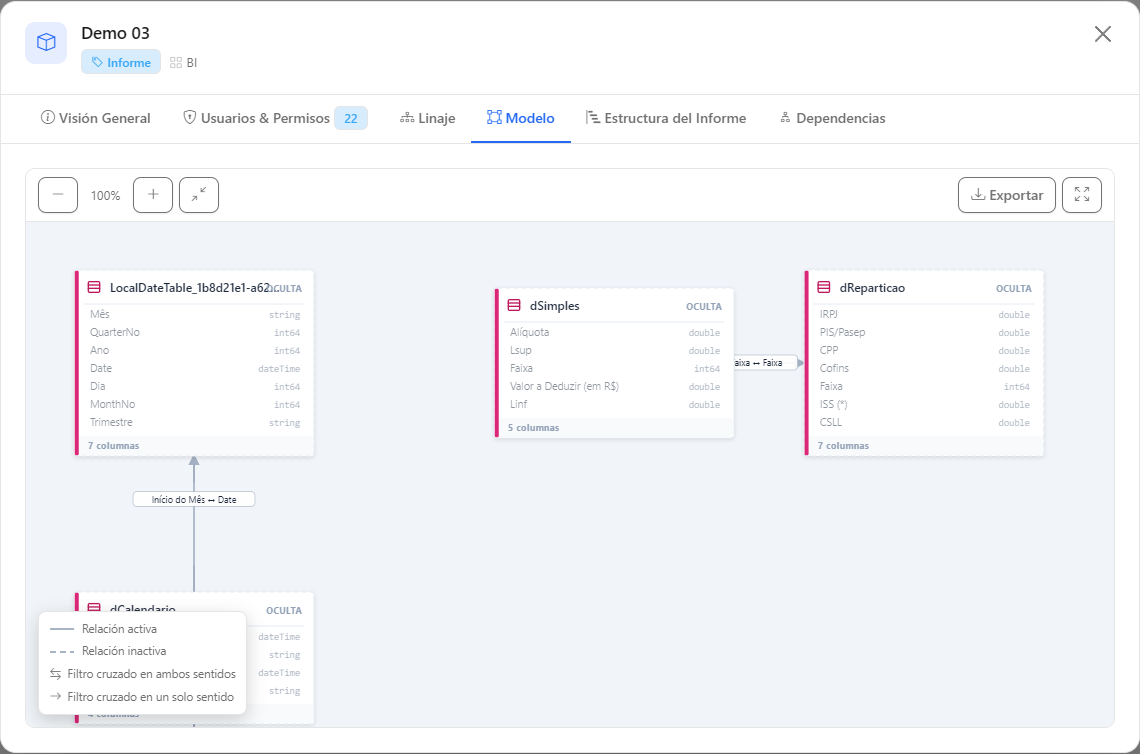
Task: Click the OCULTA label on dCalendario
Action: point(284,611)
